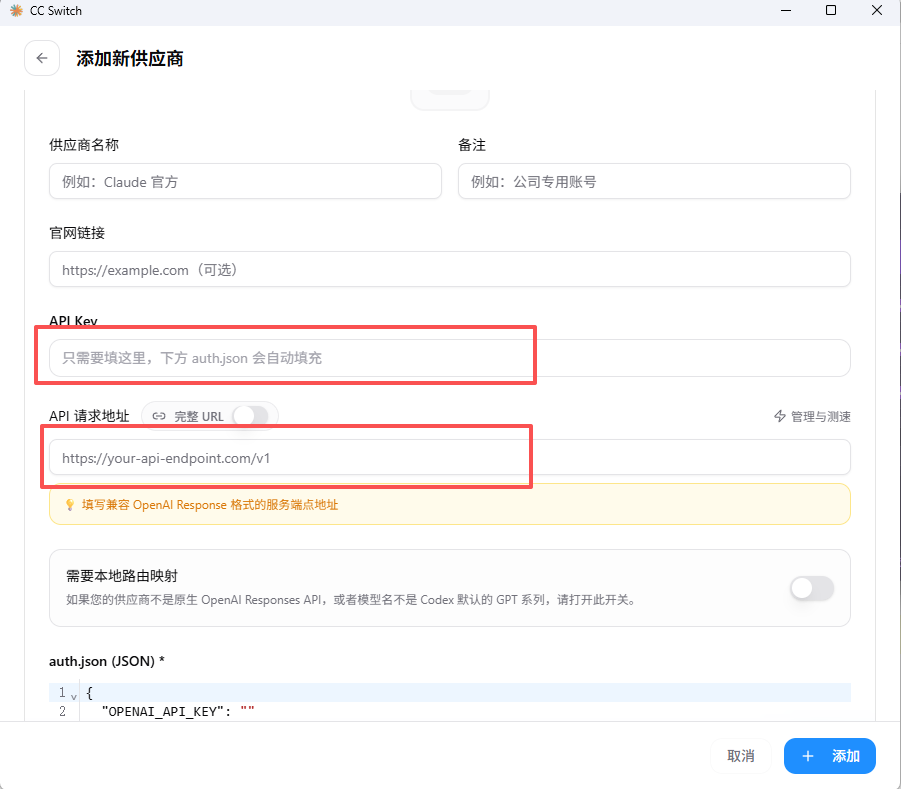Enable the 需要本地路由映射 switch
The image size is (901, 789).
[812, 588]
